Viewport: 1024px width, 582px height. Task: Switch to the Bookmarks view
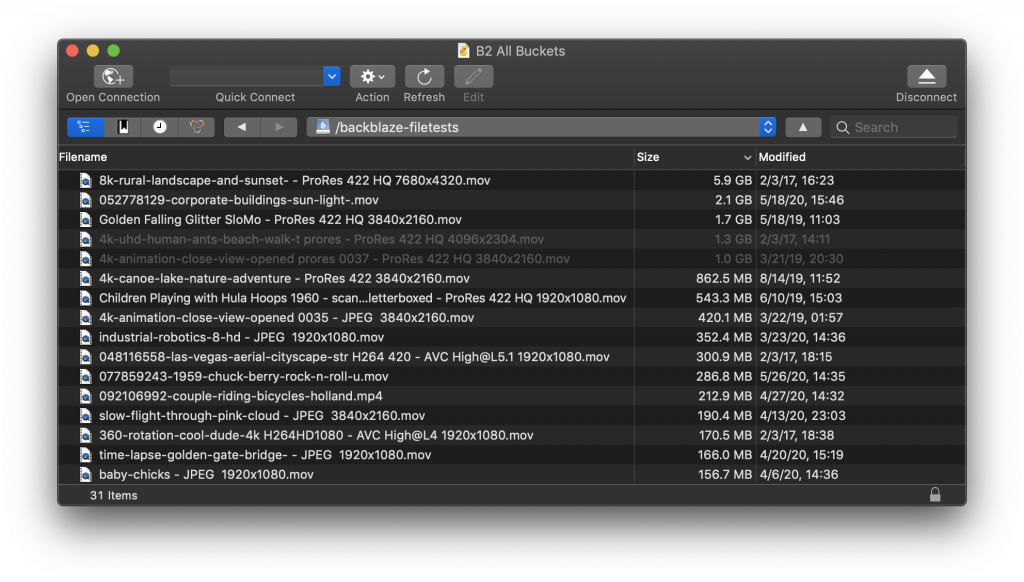click(123, 127)
